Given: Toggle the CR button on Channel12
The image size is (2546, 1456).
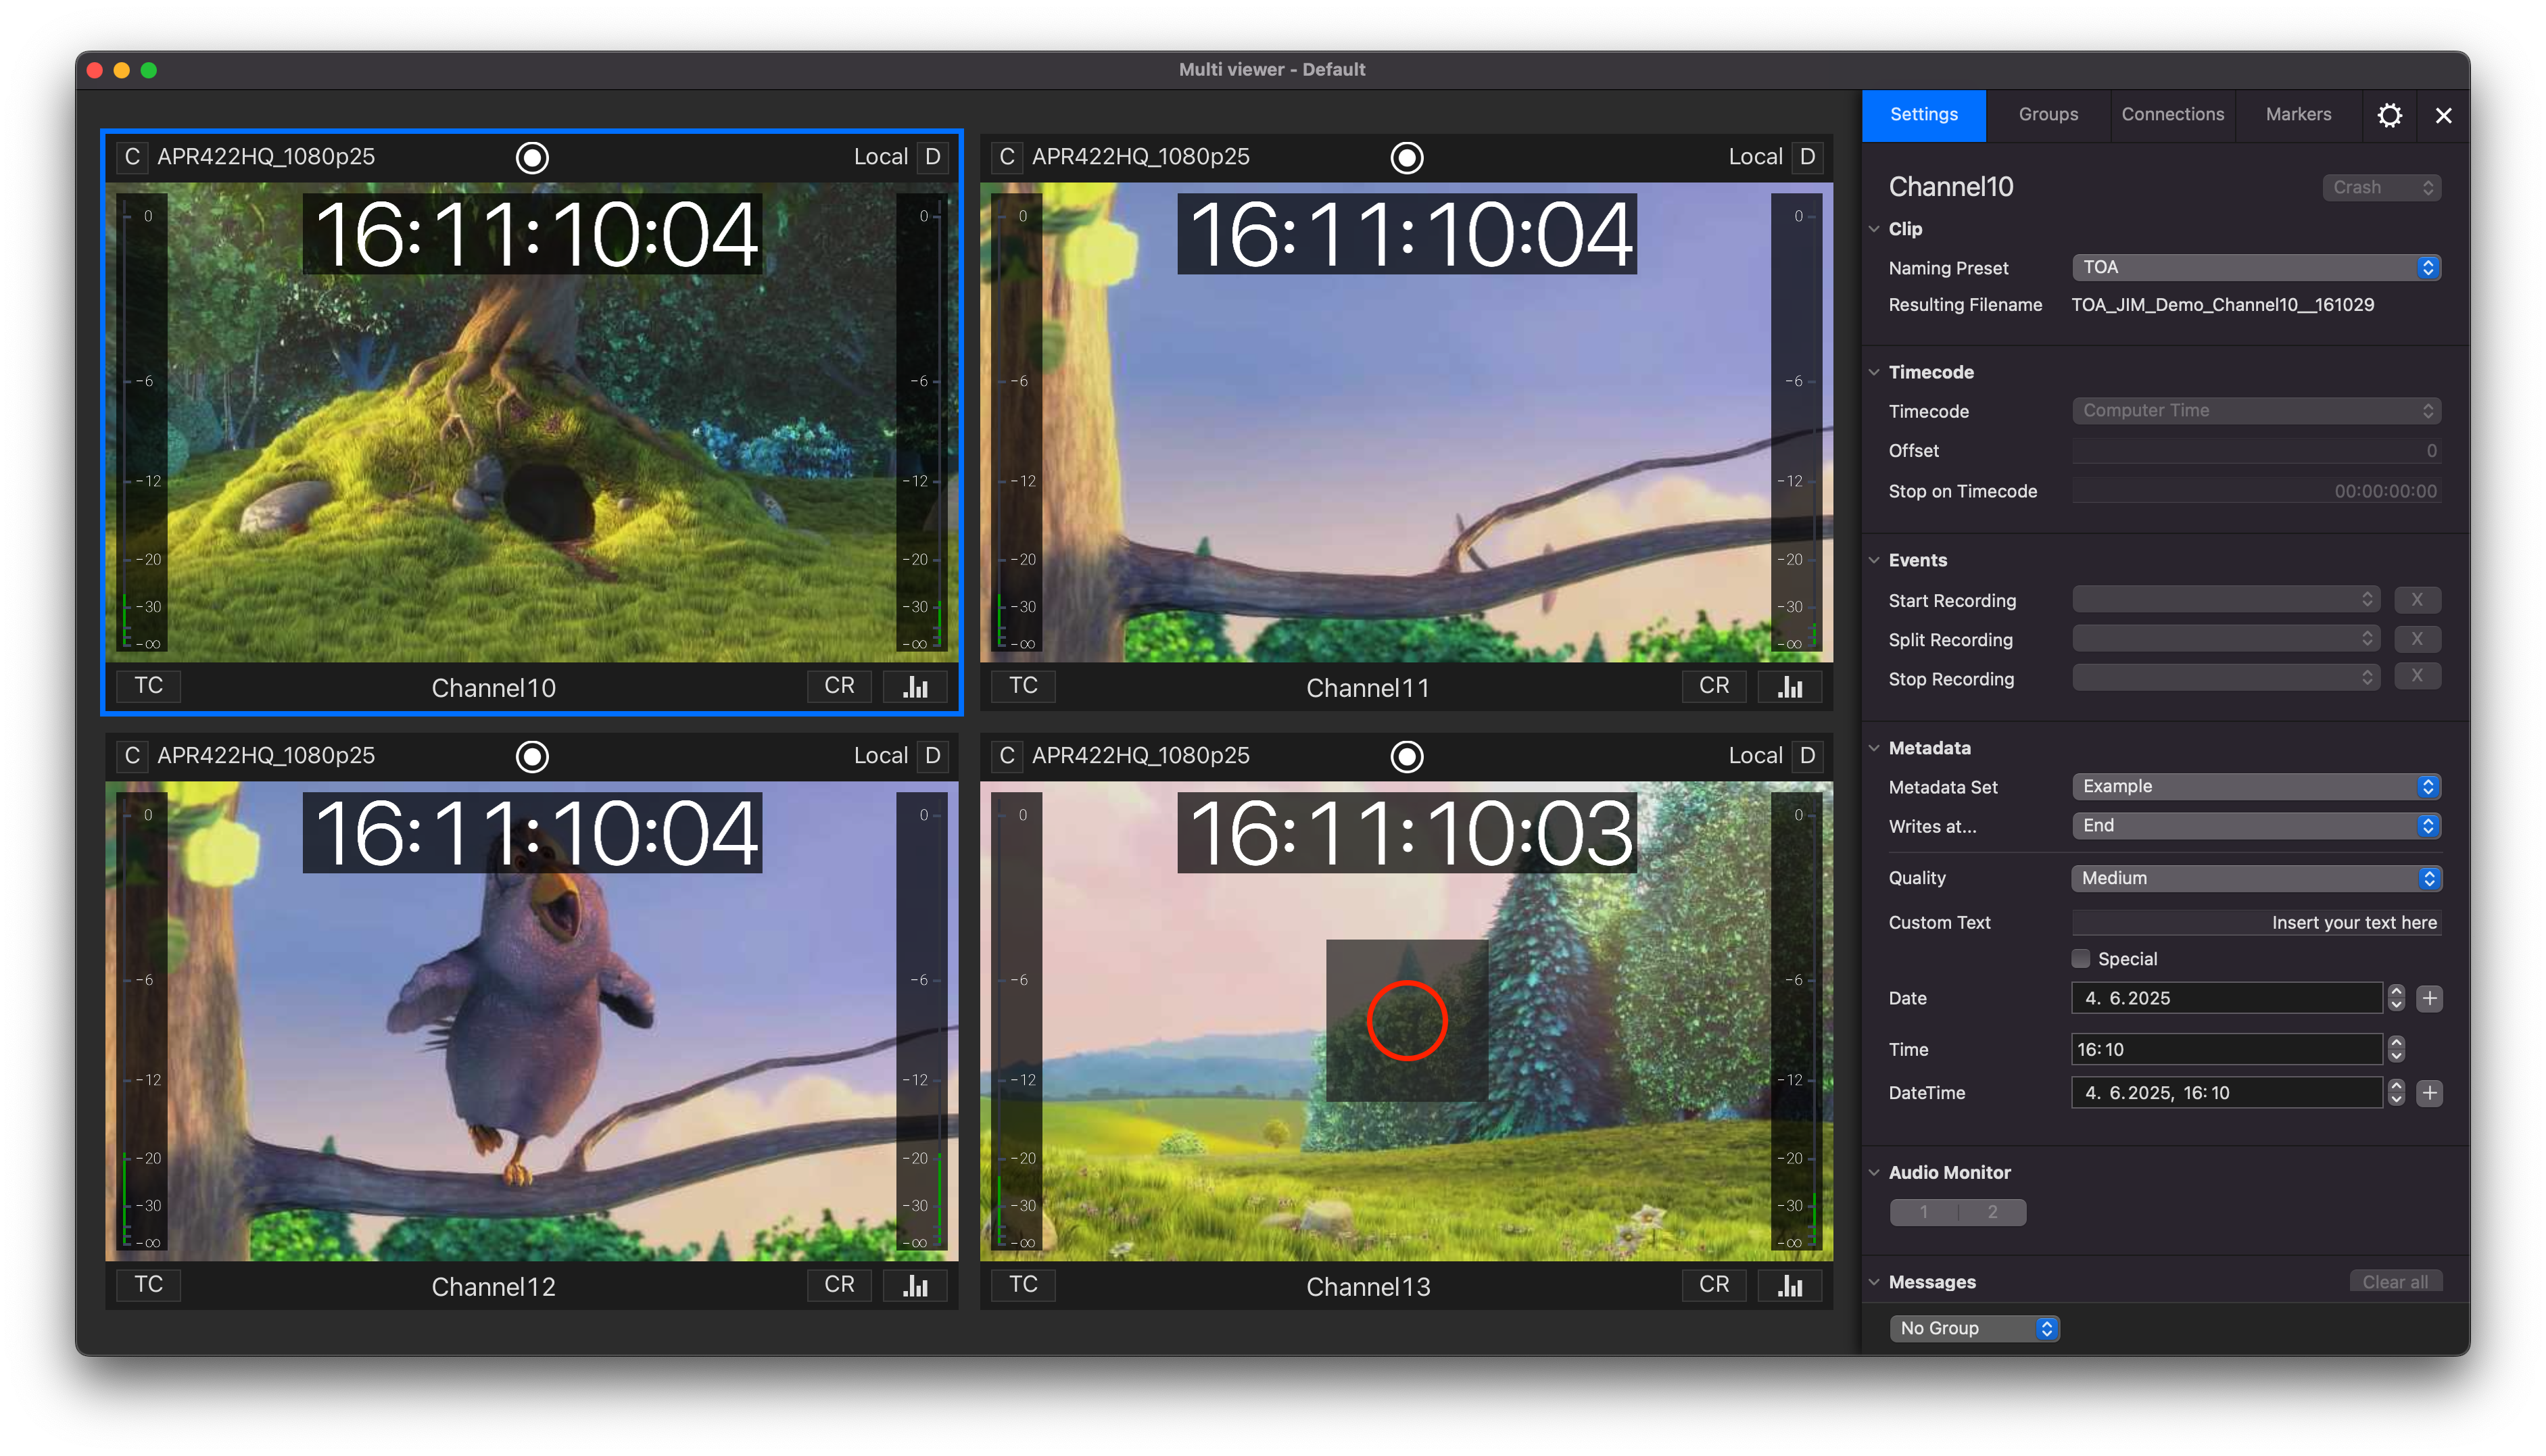Looking at the screenshot, I should (x=839, y=1285).
